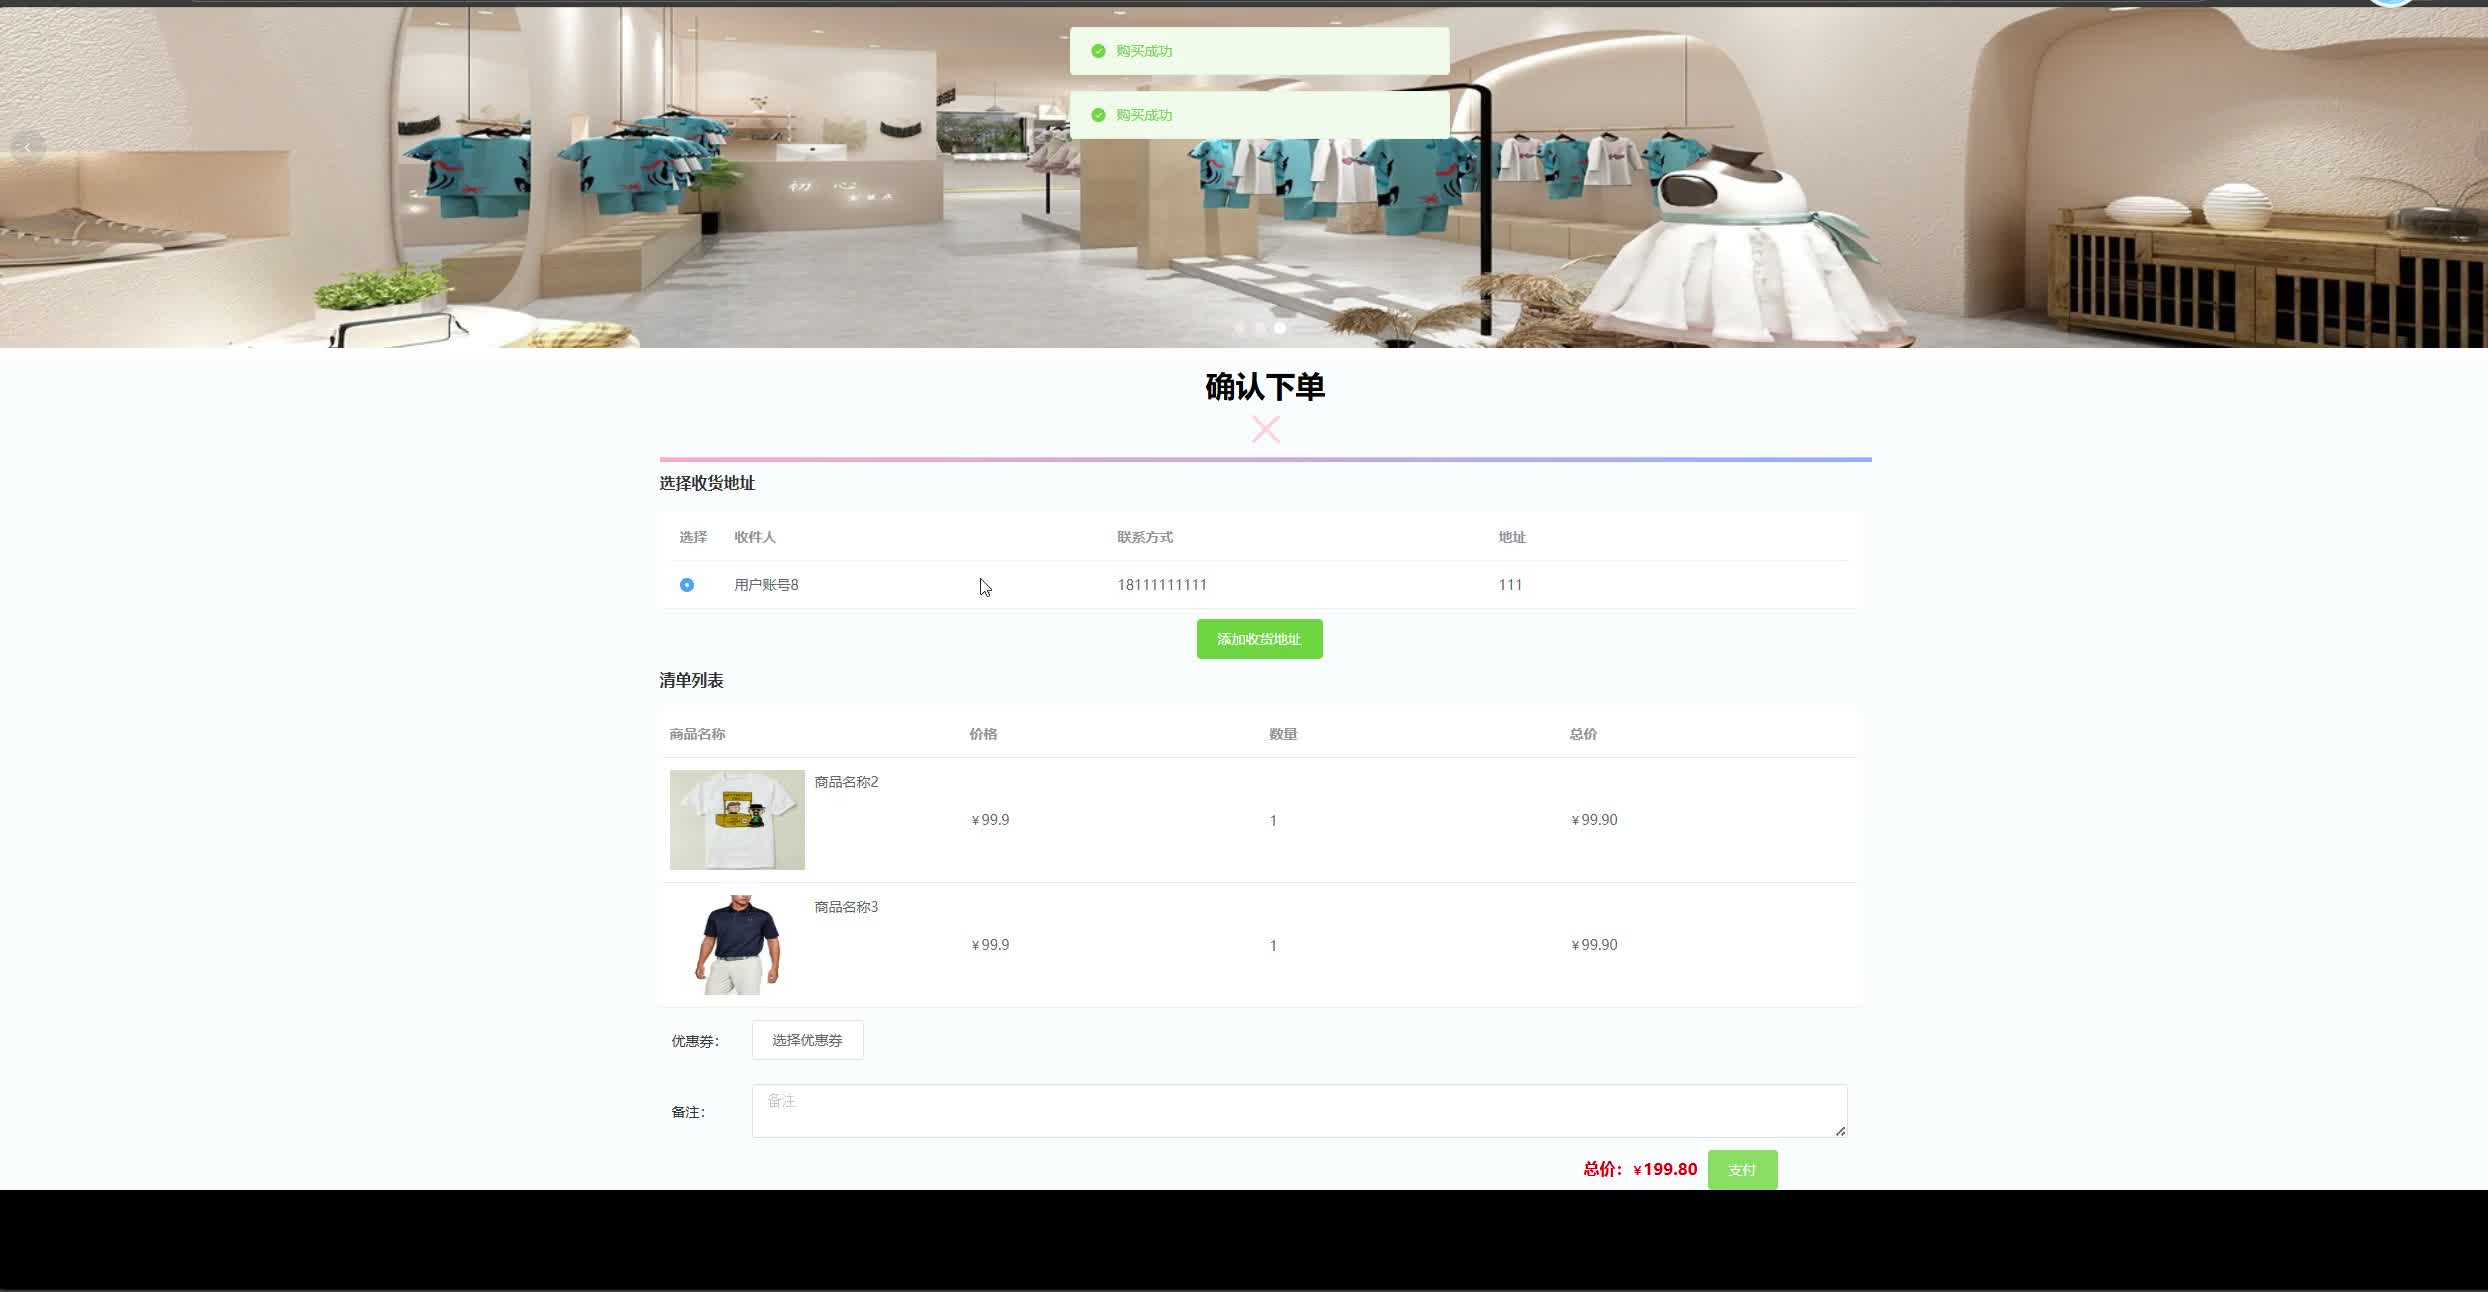The height and width of the screenshot is (1292, 2488).
Task: Click the 商品名称2 product name
Action: 846,782
